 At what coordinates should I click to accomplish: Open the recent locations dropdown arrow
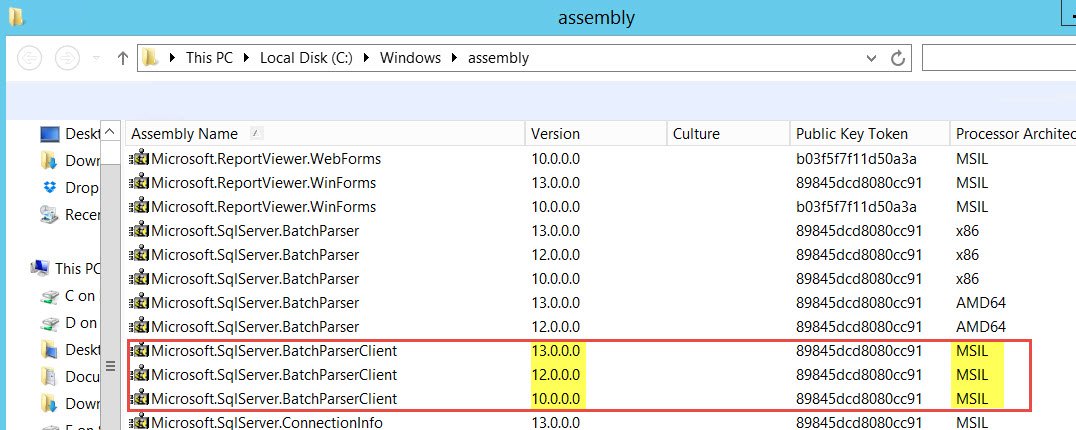[x=98, y=58]
